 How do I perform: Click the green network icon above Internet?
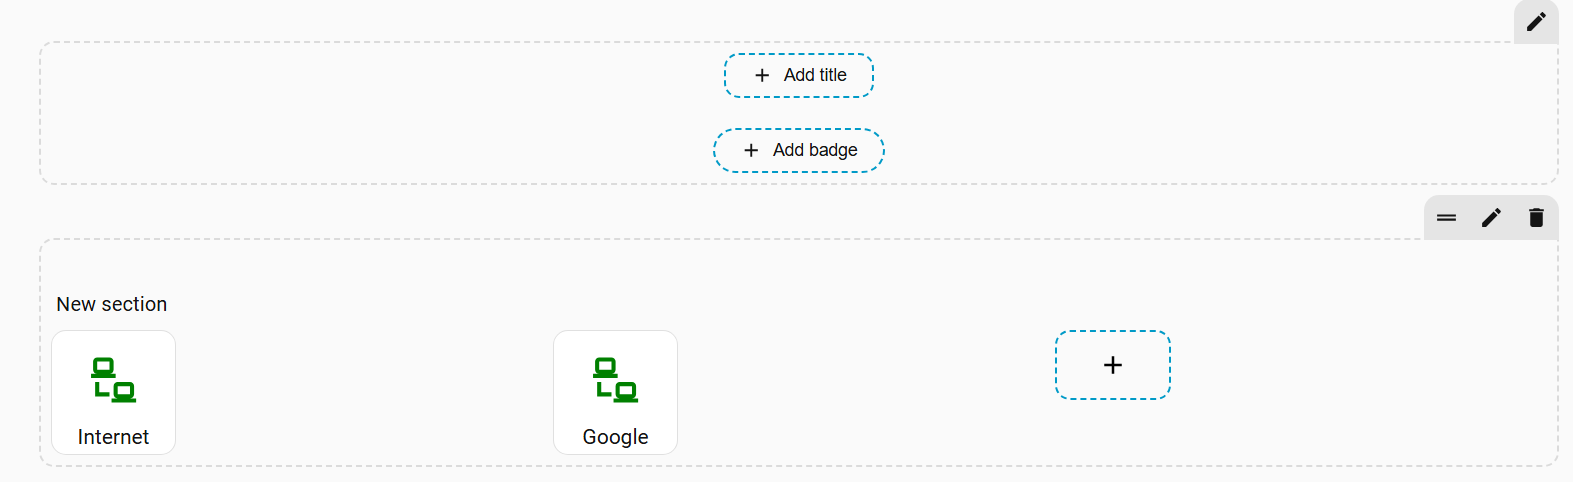(x=113, y=380)
